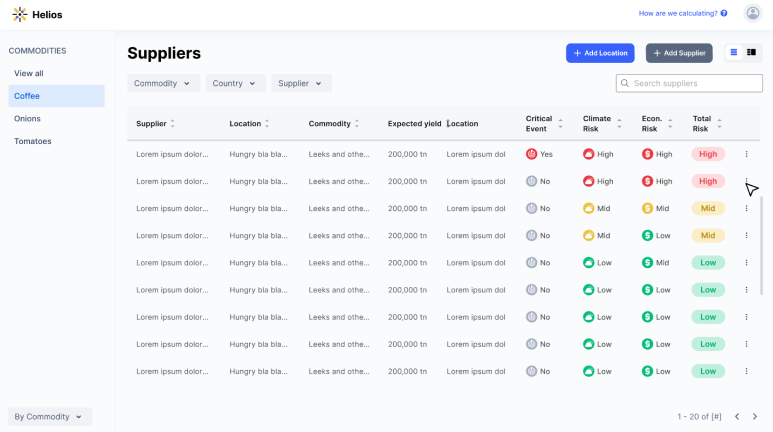The width and height of the screenshot is (773, 432).
Task: Focus the Search suppliers field
Action: tap(689, 83)
